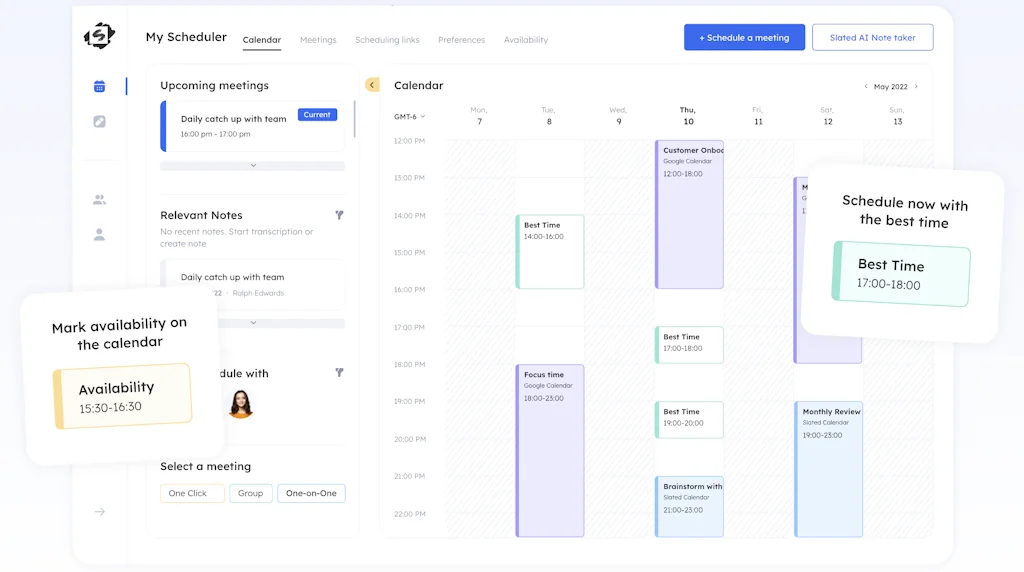This screenshot has height=572, width=1024.
Task: Open the calendar icon in sidebar
Action: pos(99,87)
